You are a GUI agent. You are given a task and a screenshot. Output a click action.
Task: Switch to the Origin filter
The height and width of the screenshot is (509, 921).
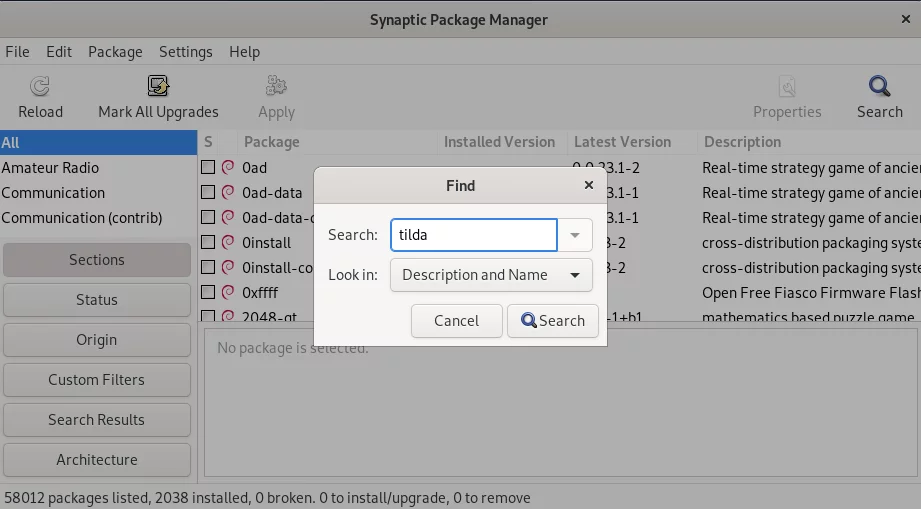[97, 339]
